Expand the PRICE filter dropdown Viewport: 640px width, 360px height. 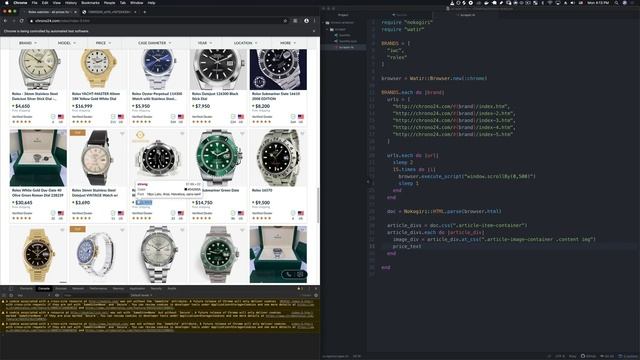coord(103,43)
